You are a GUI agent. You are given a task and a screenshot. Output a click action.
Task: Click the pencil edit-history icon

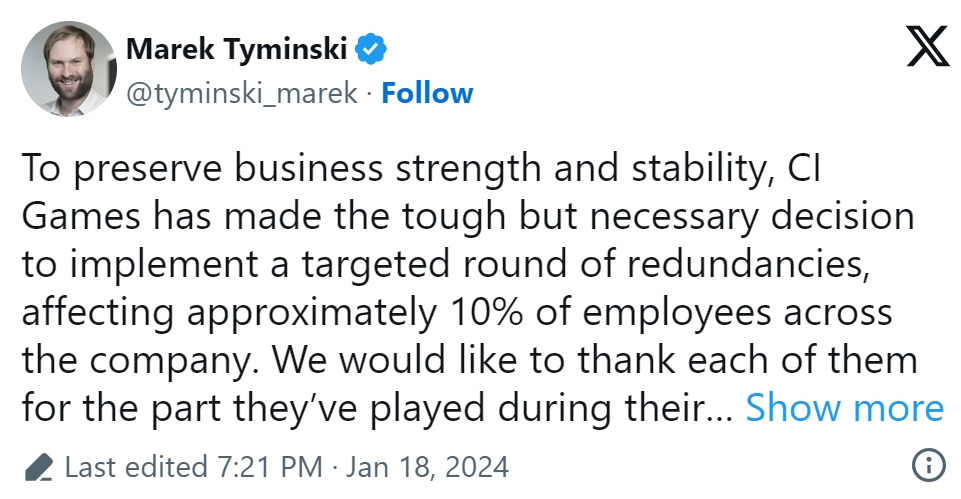tap(38, 467)
